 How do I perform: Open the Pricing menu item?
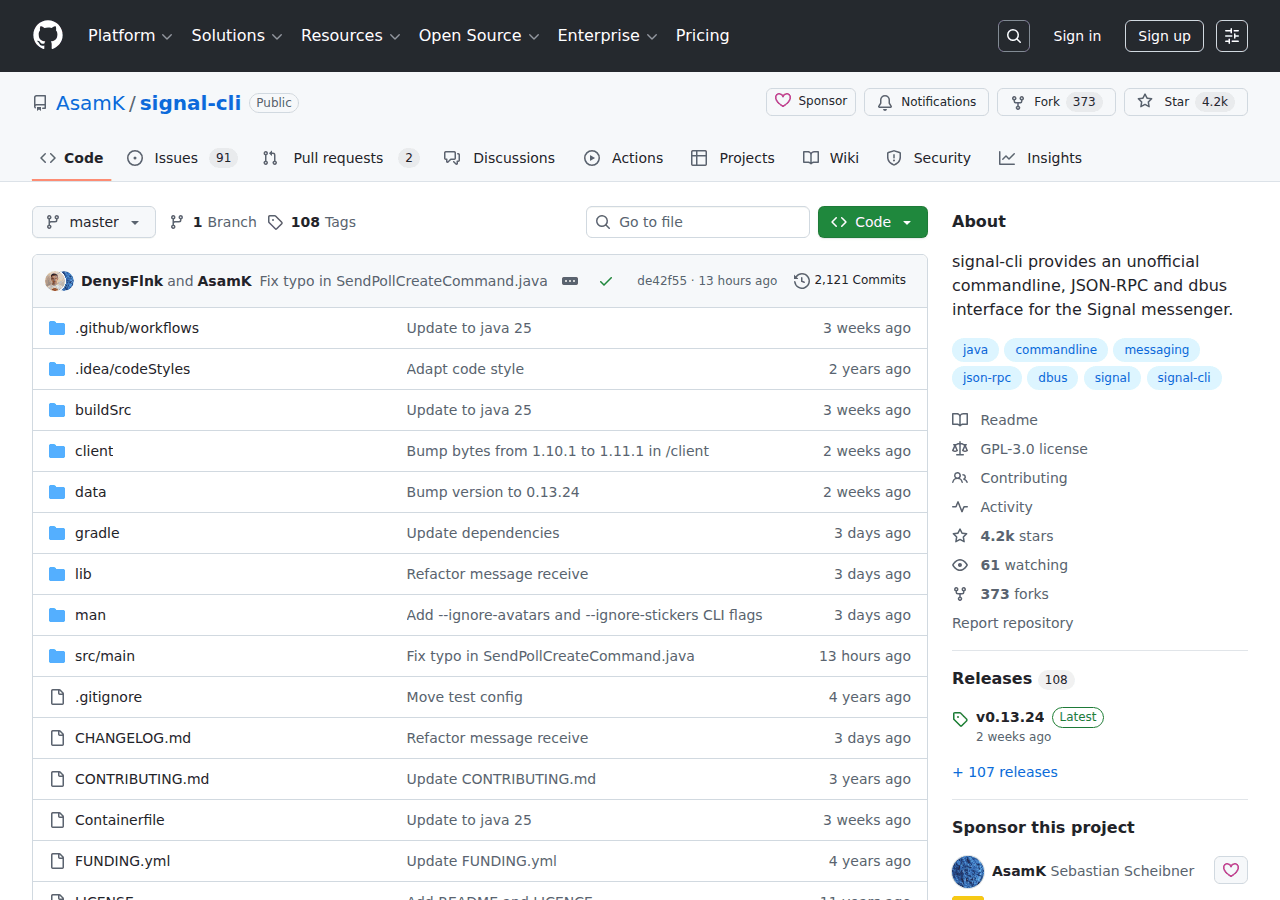[702, 35]
